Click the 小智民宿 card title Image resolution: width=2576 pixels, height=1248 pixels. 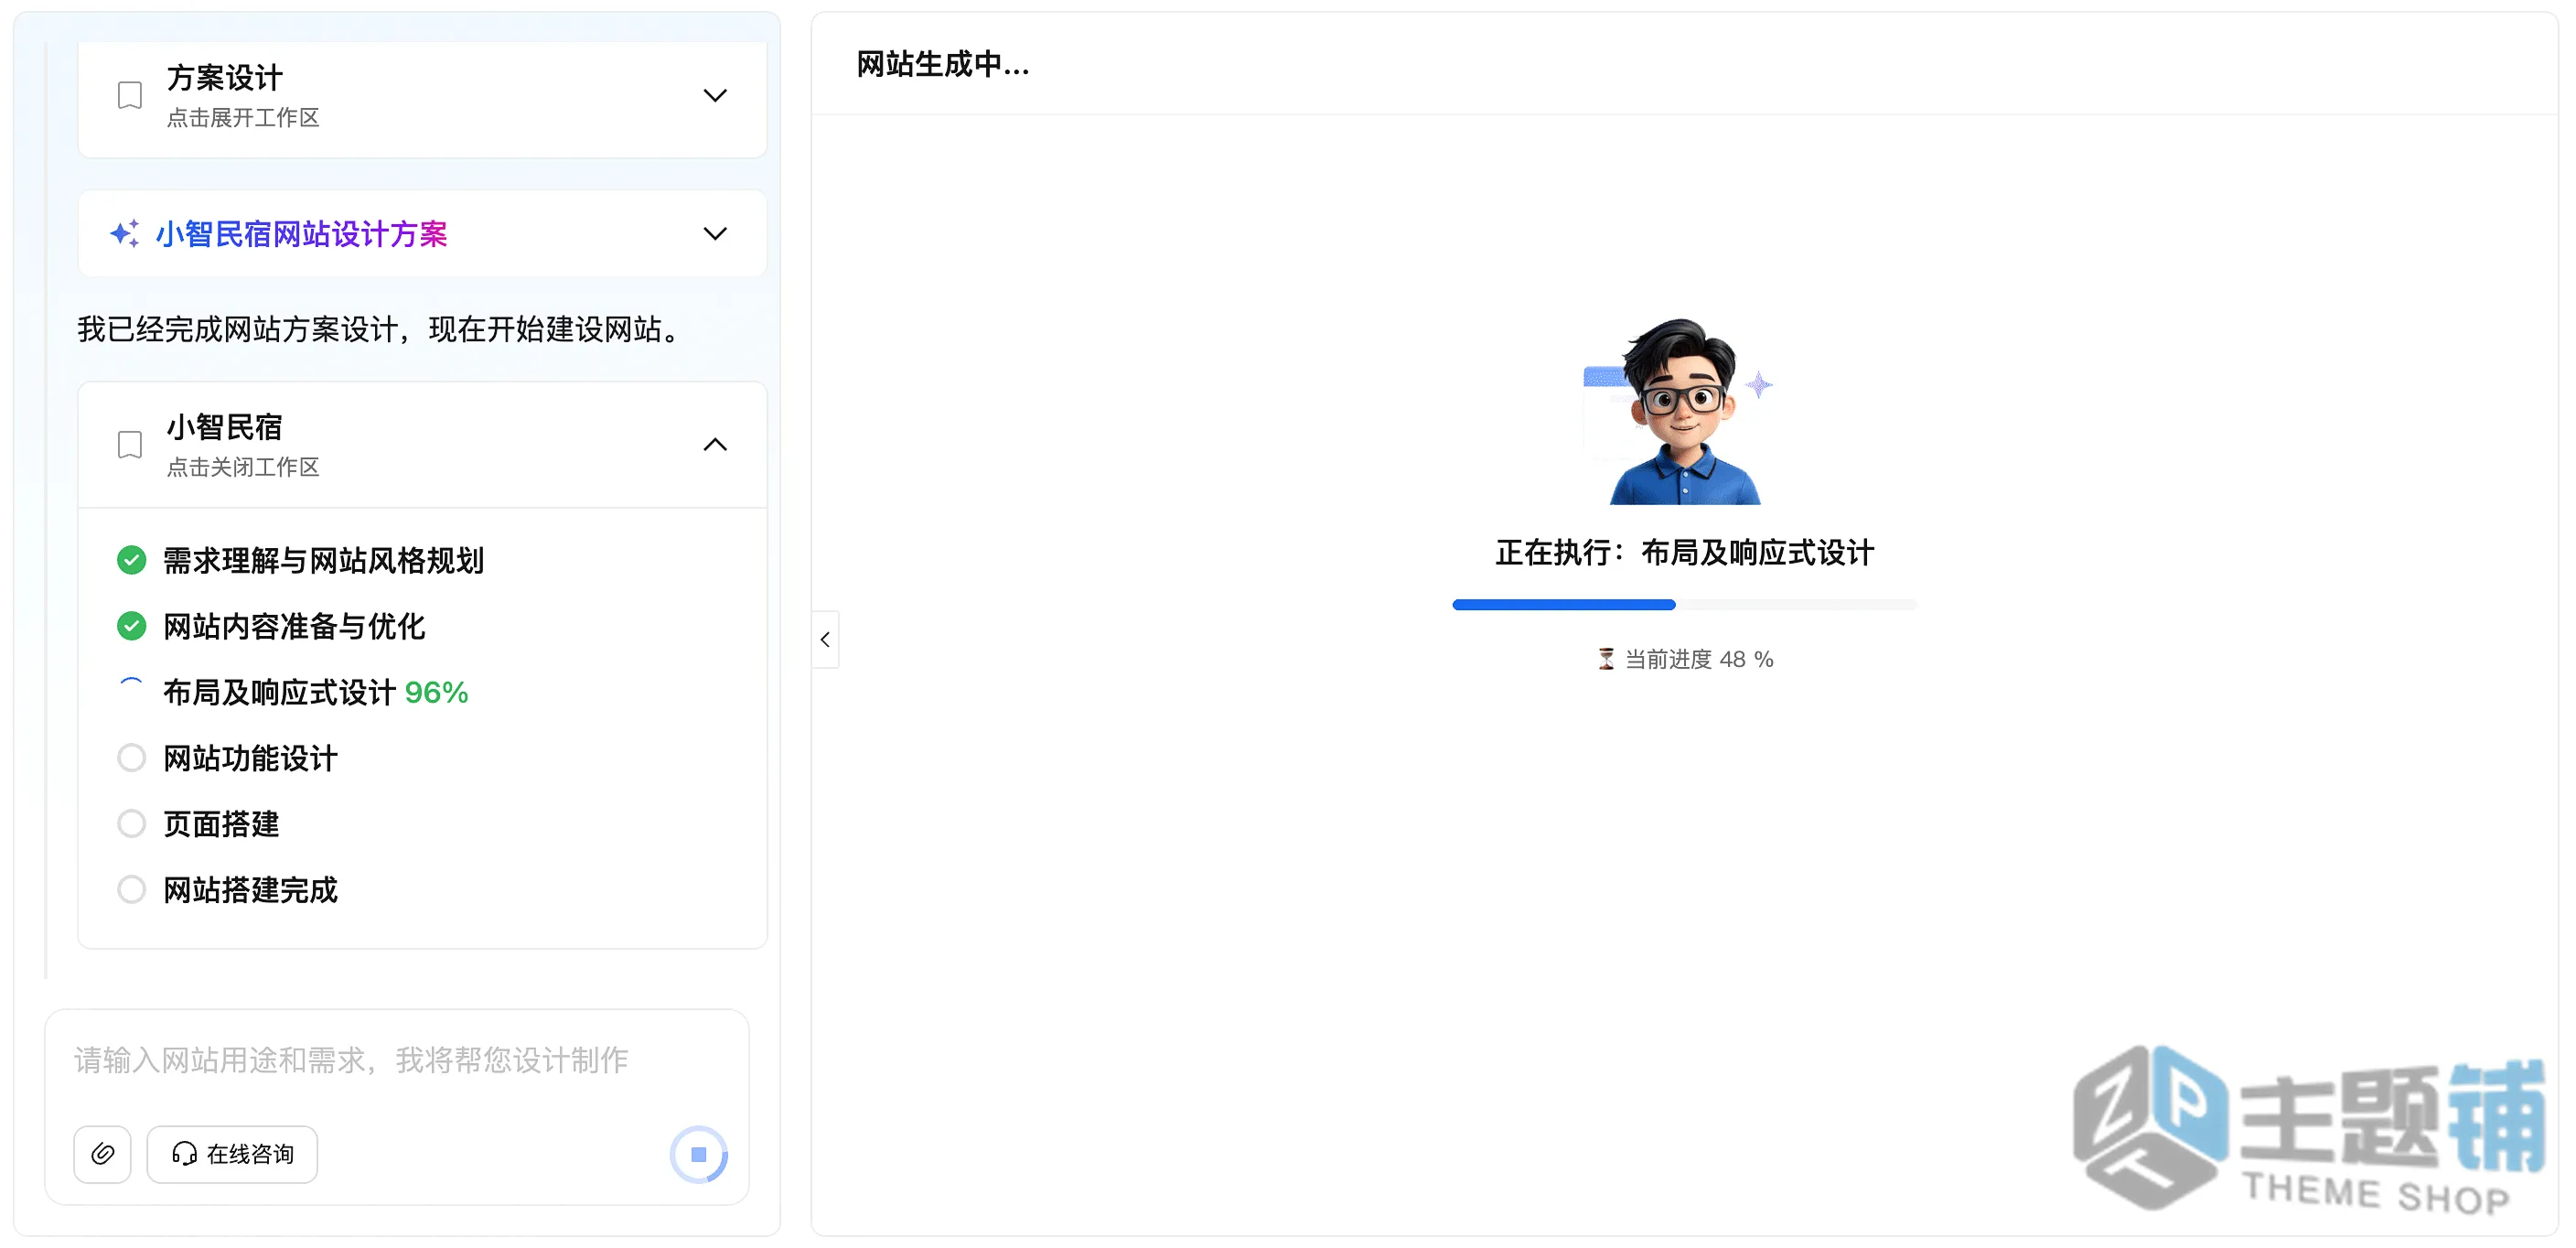tap(225, 427)
